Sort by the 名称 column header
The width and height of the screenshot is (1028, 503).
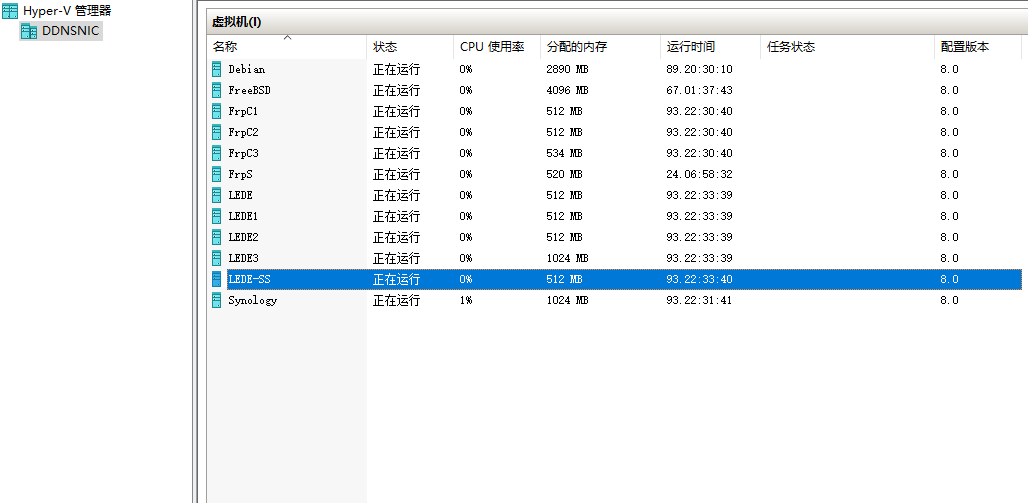point(287,47)
